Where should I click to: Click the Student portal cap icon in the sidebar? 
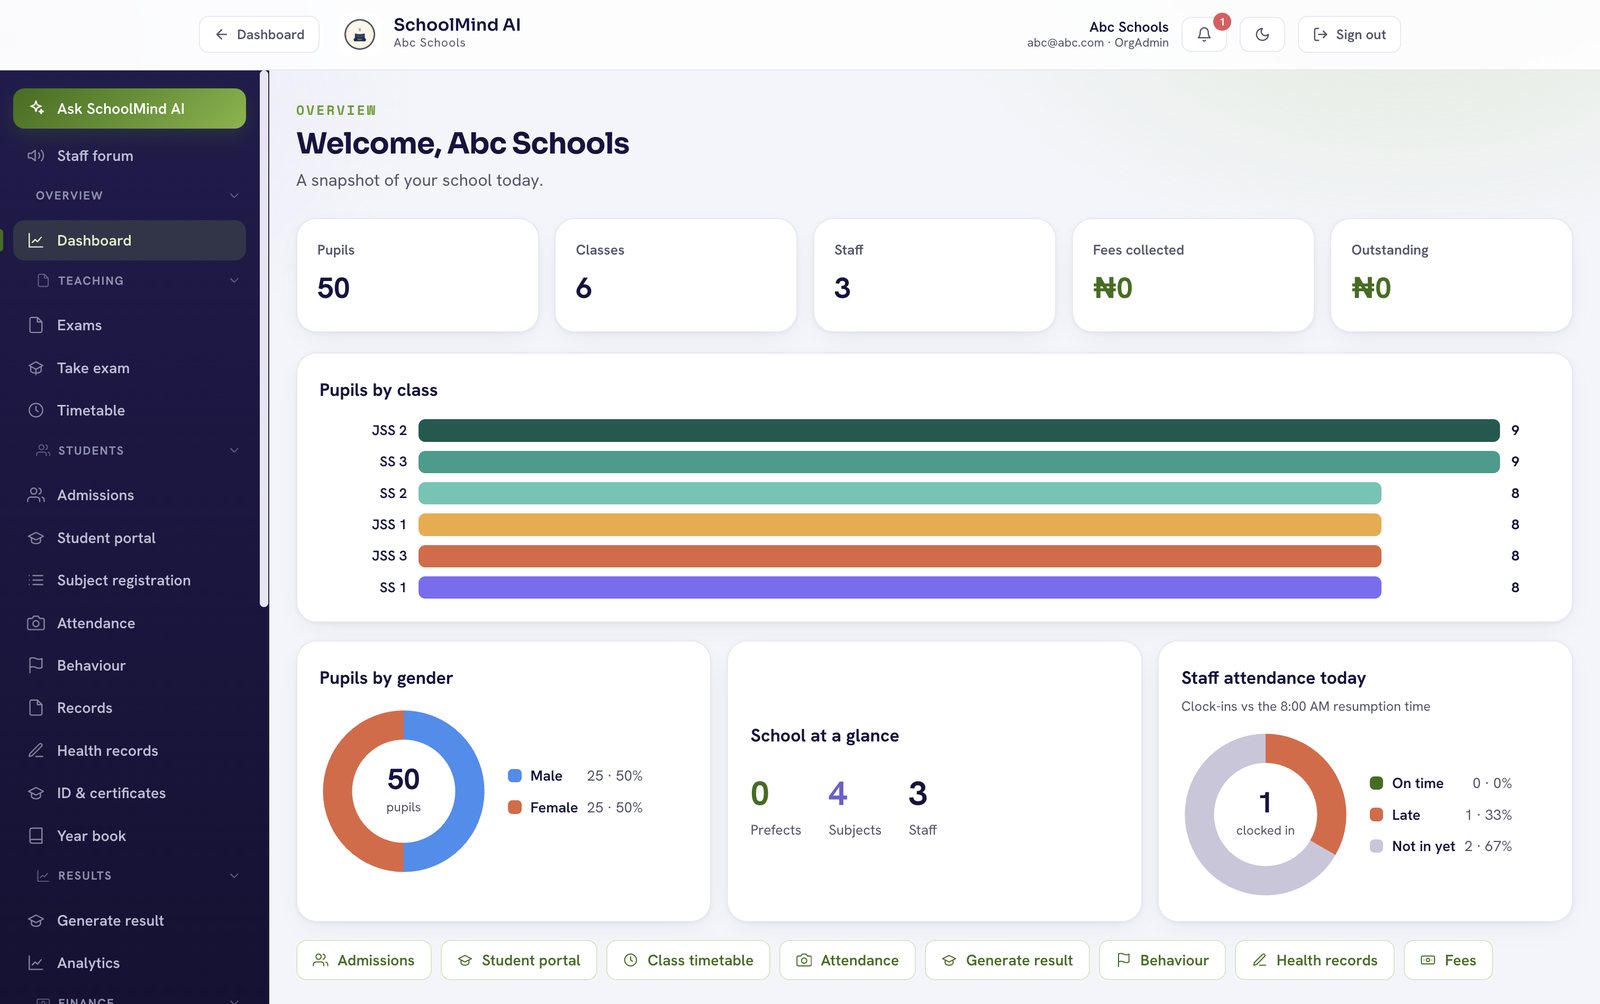36,538
